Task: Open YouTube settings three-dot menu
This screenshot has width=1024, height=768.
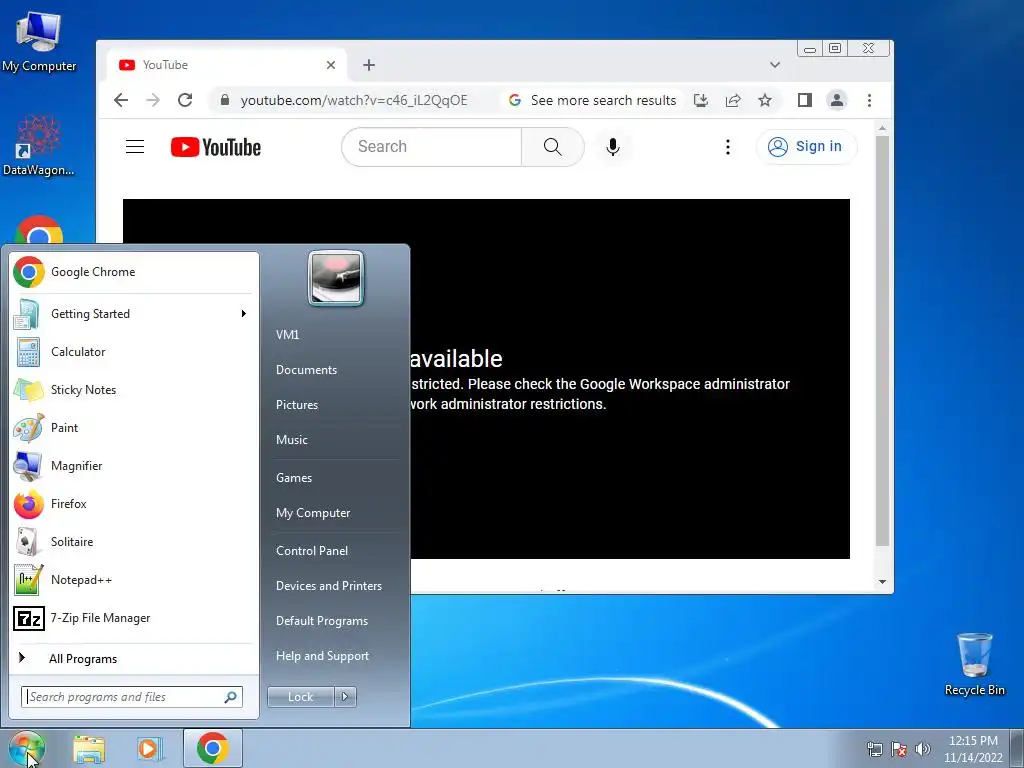Action: (728, 147)
